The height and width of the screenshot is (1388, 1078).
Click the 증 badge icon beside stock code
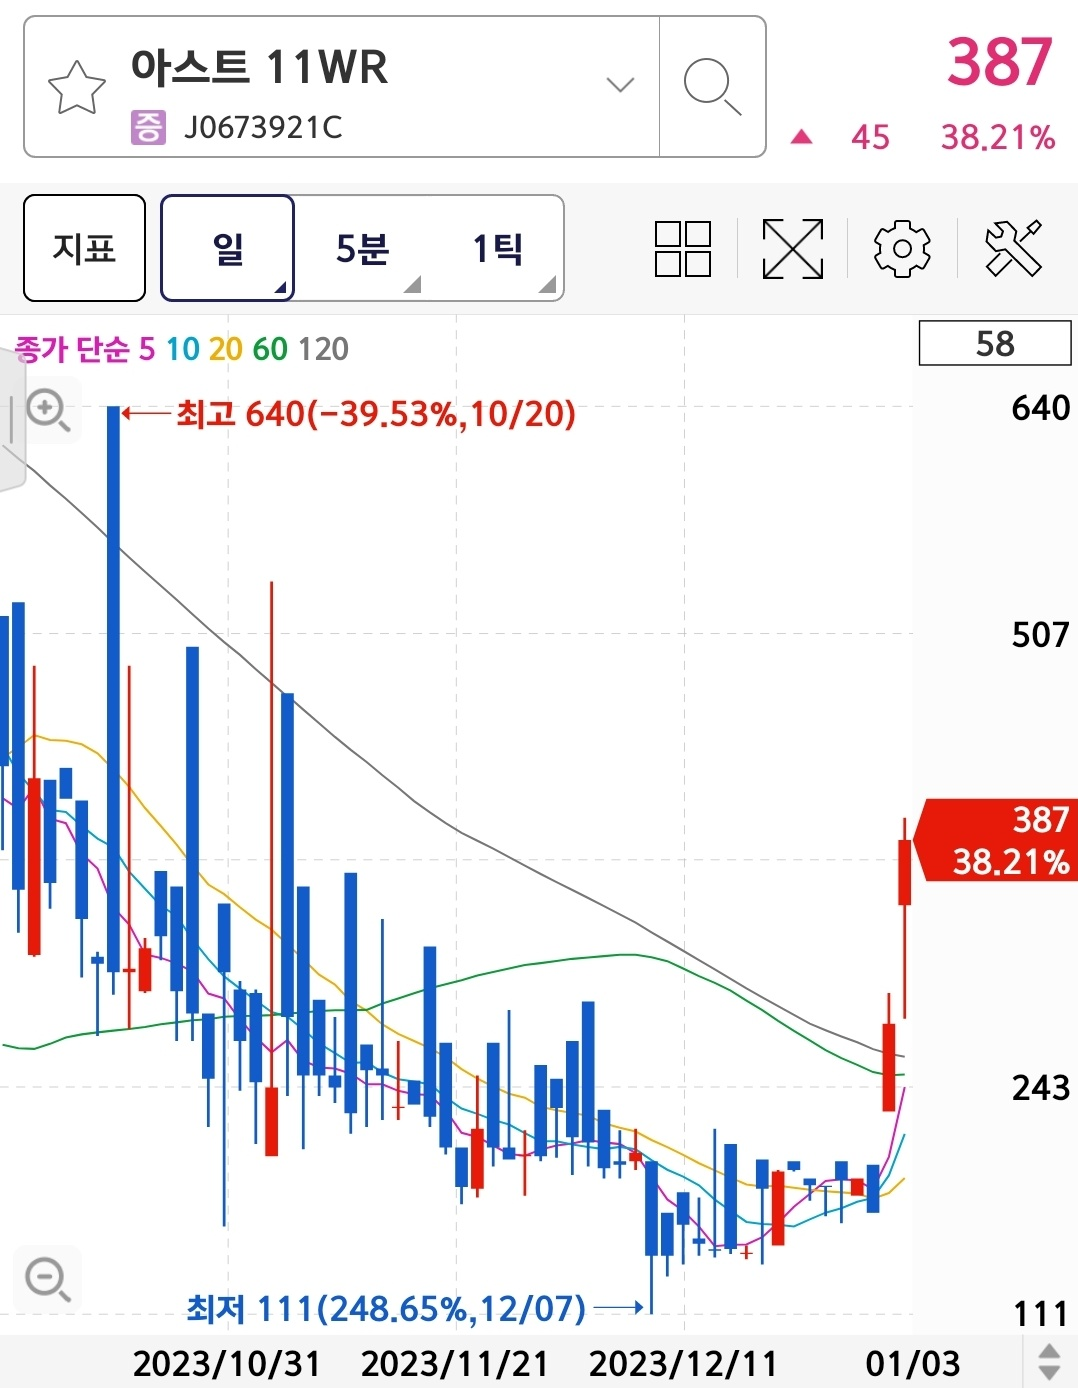click(148, 127)
